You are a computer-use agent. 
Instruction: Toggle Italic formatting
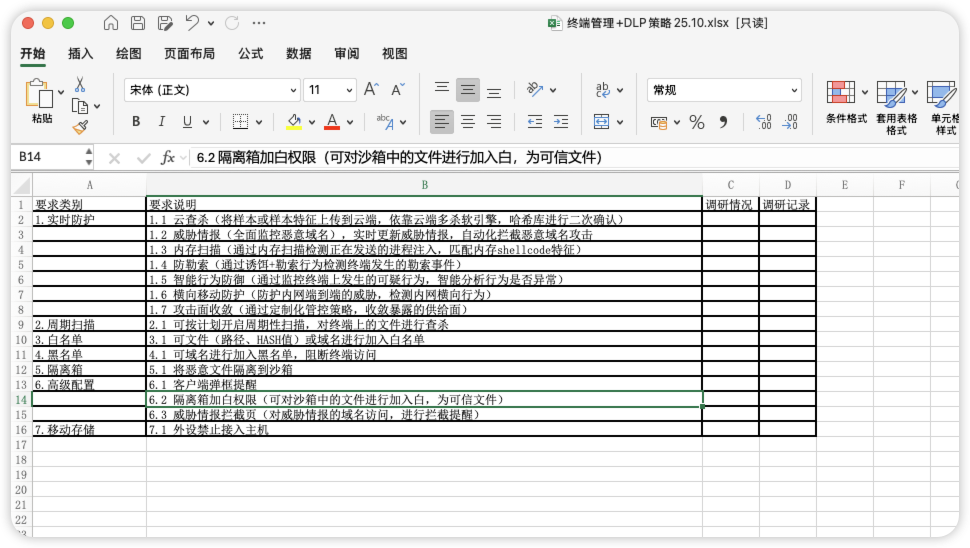coord(162,122)
